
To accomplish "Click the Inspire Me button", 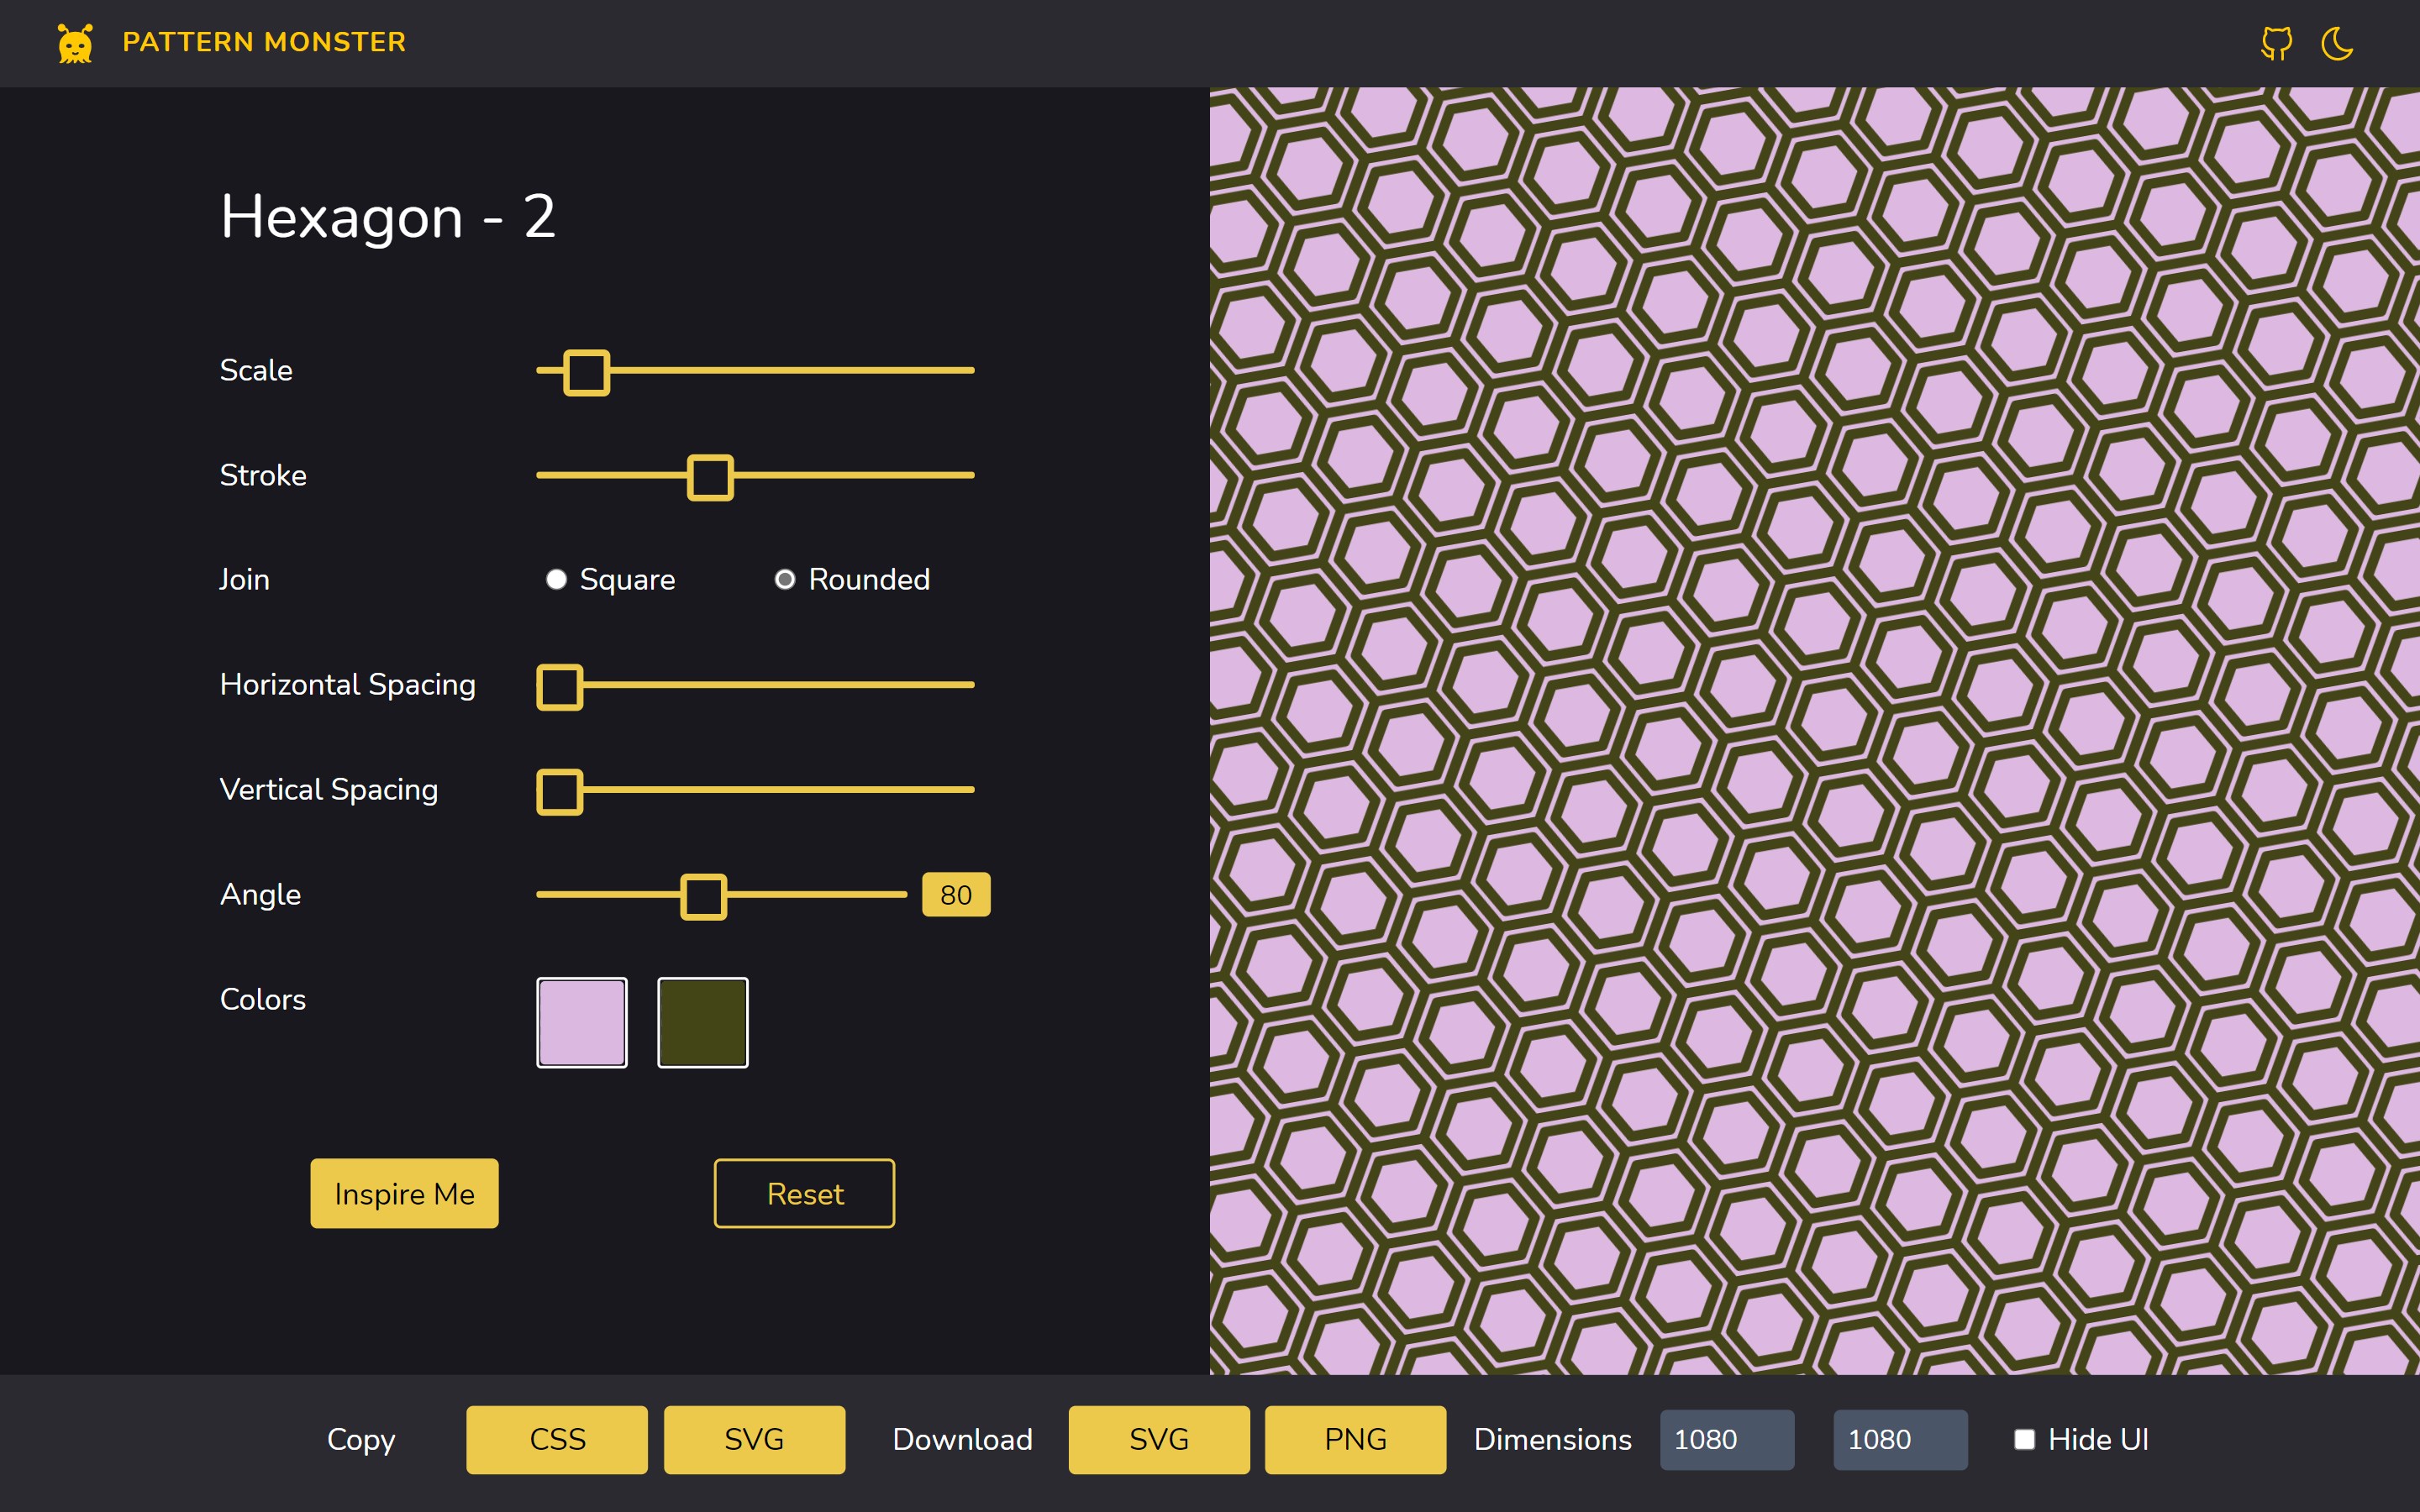I will (404, 1193).
